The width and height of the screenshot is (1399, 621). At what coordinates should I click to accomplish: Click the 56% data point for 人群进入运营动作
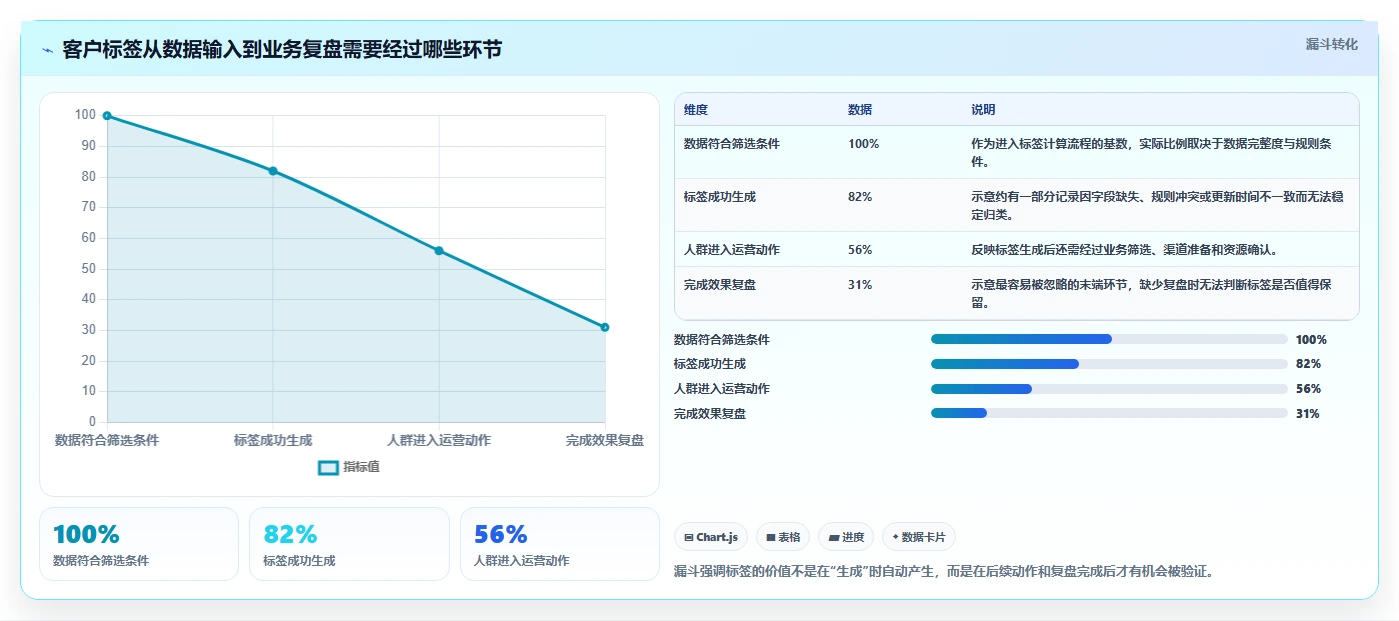point(439,250)
